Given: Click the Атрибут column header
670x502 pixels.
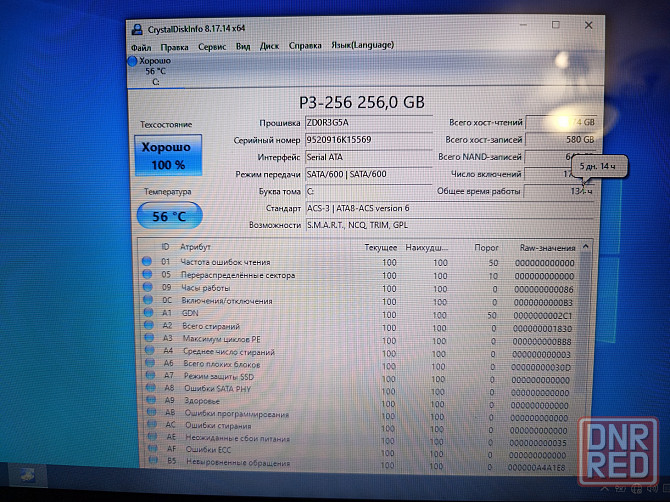Looking at the screenshot, I should tap(195, 247).
